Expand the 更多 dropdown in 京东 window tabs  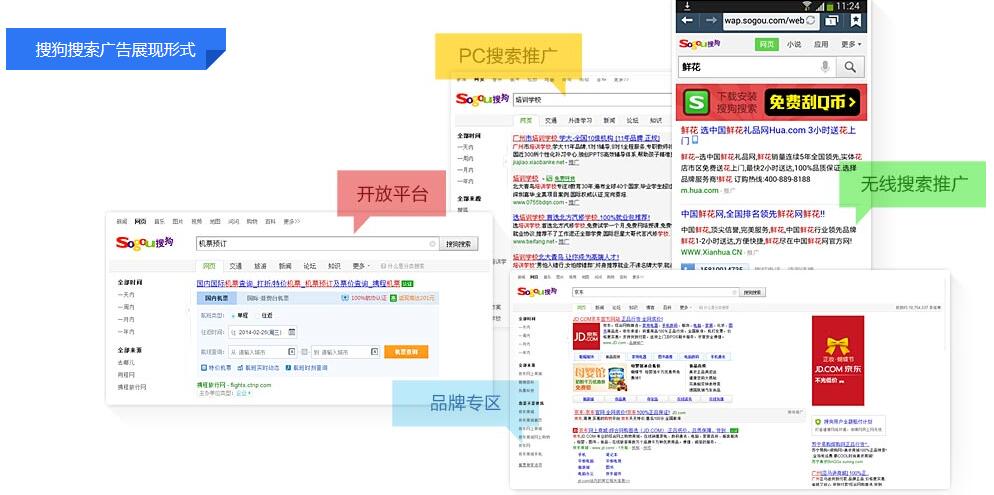coord(685,307)
